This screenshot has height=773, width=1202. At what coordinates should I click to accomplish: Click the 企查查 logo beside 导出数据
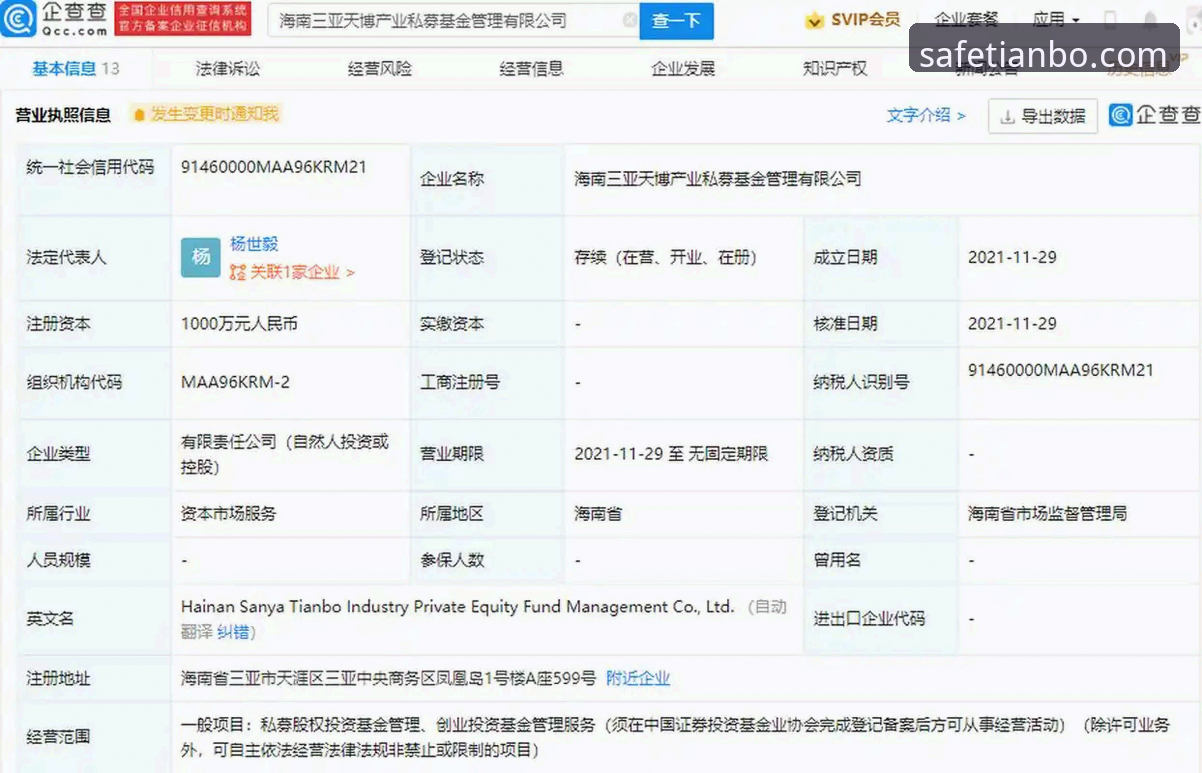click(x=1154, y=115)
